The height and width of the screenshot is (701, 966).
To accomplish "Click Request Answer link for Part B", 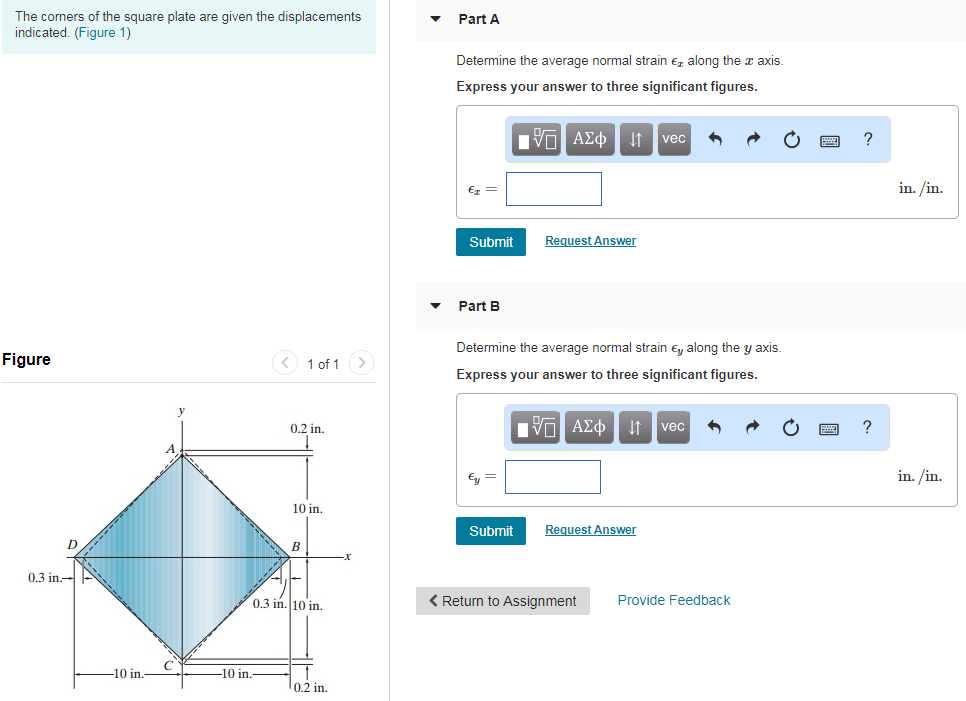I will tap(590, 530).
